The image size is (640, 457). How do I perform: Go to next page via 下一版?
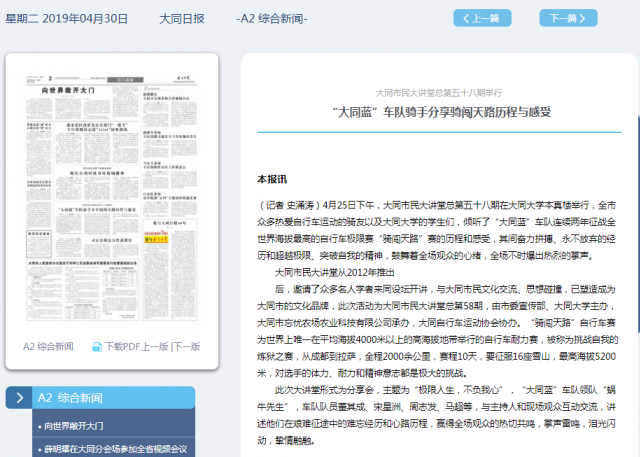[187, 347]
